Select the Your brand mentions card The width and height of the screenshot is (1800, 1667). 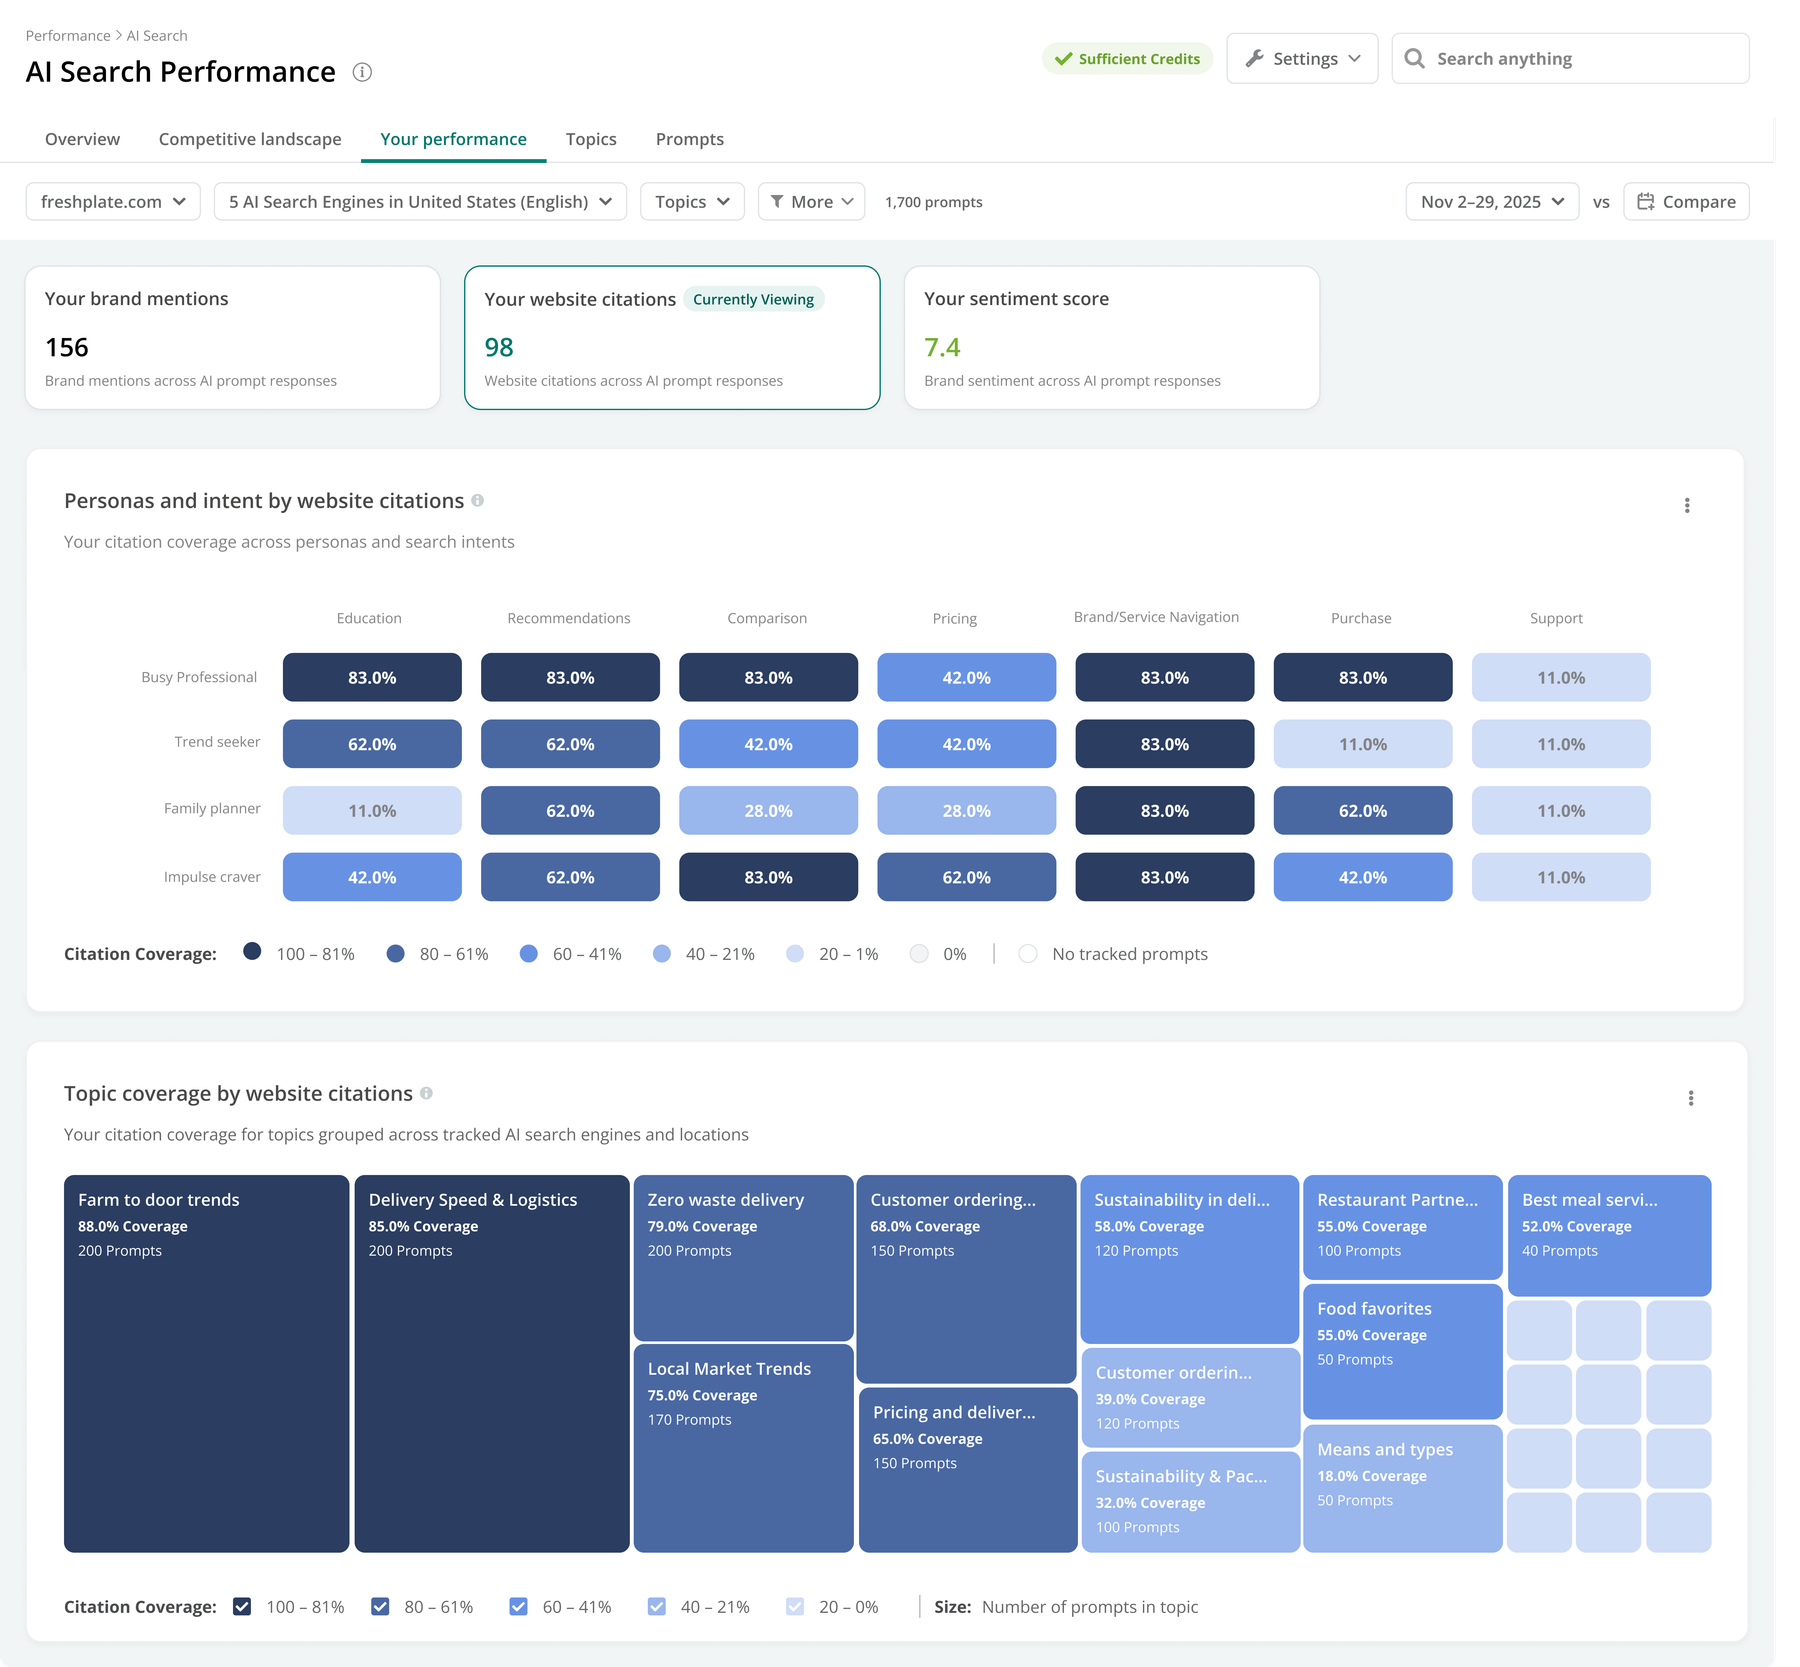tap(233, 337)
